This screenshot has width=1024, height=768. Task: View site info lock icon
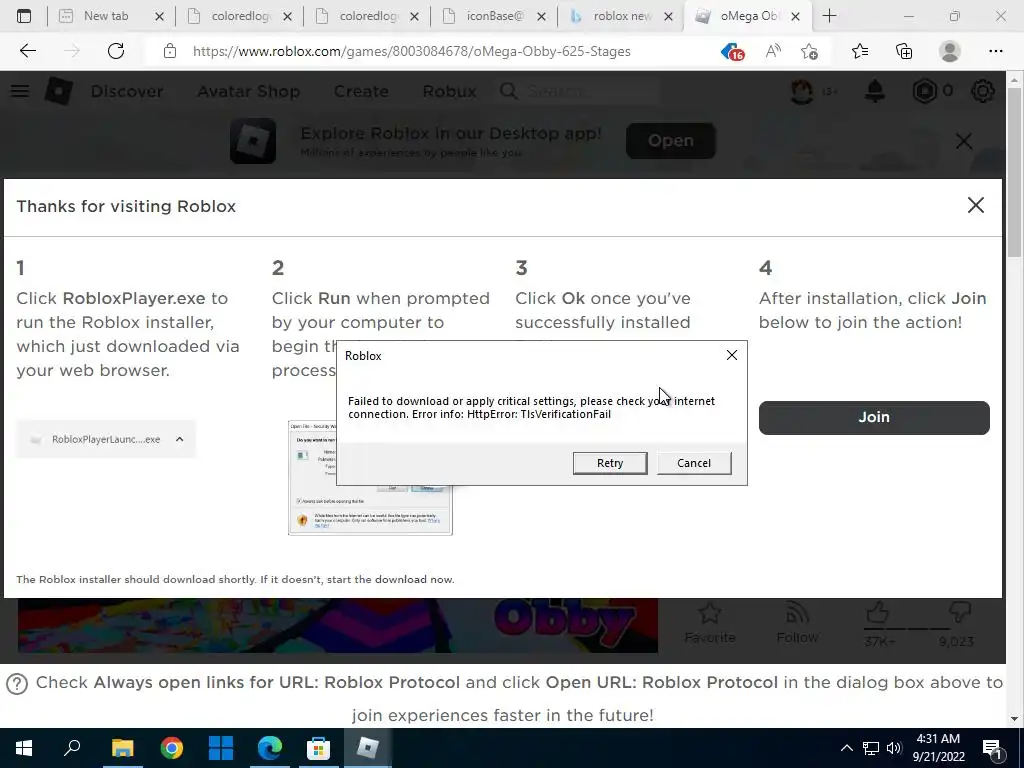(x=170, y=51)
